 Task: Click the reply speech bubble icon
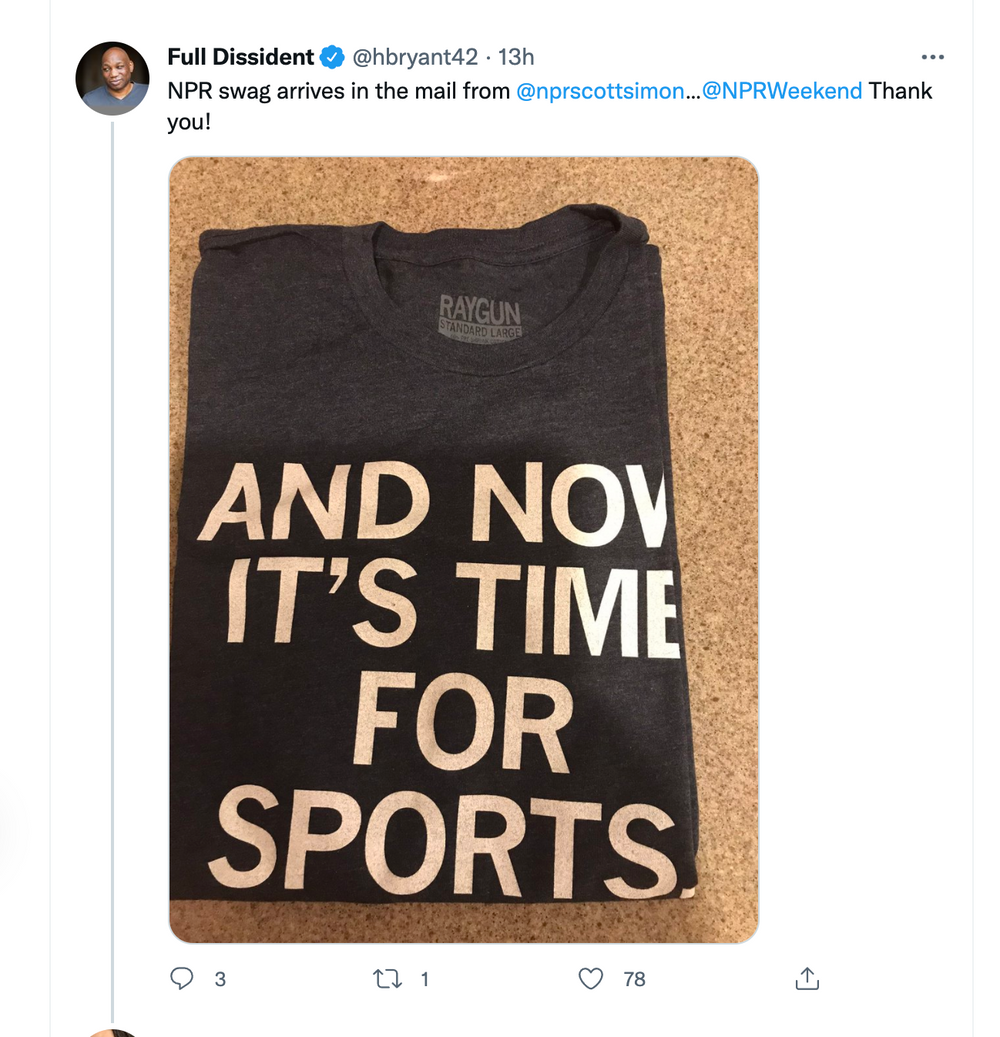(182, 979)
